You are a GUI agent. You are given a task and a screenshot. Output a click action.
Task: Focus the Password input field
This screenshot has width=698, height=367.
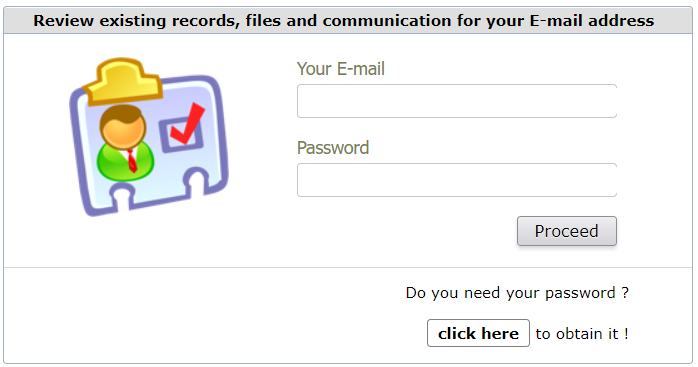[x=457, y=180]
